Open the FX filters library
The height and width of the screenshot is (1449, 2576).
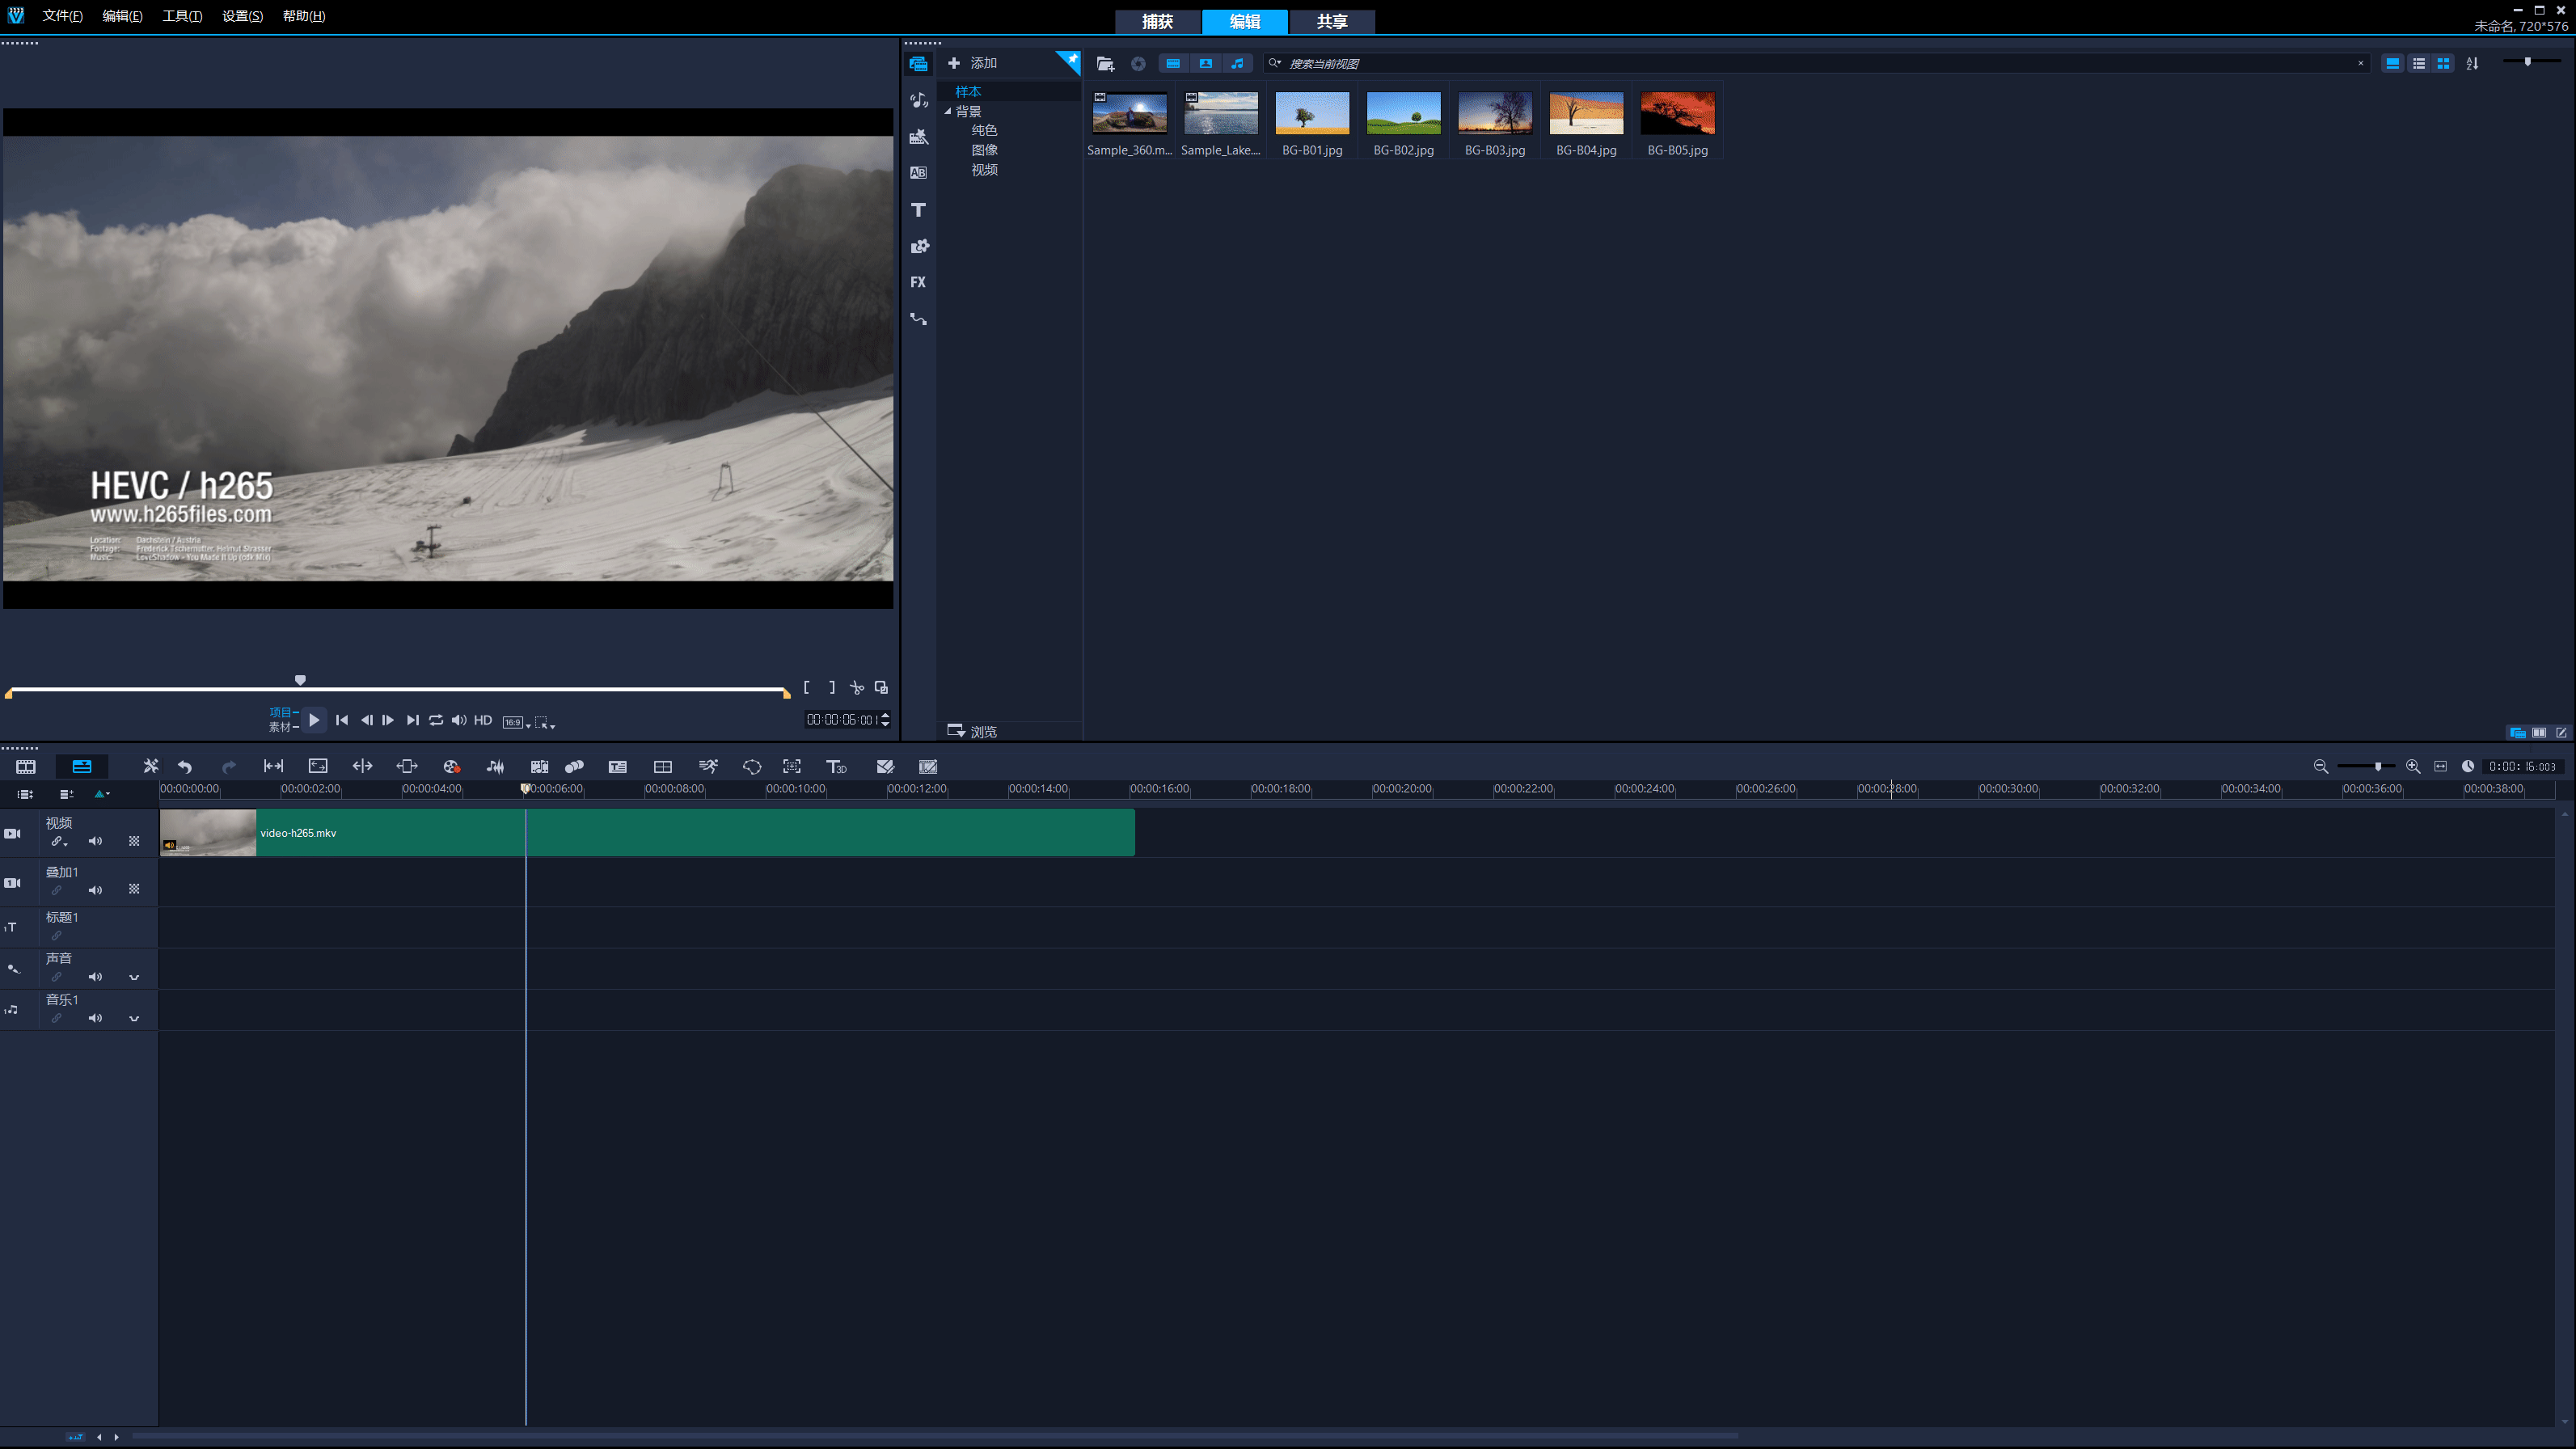pos(918,282)
